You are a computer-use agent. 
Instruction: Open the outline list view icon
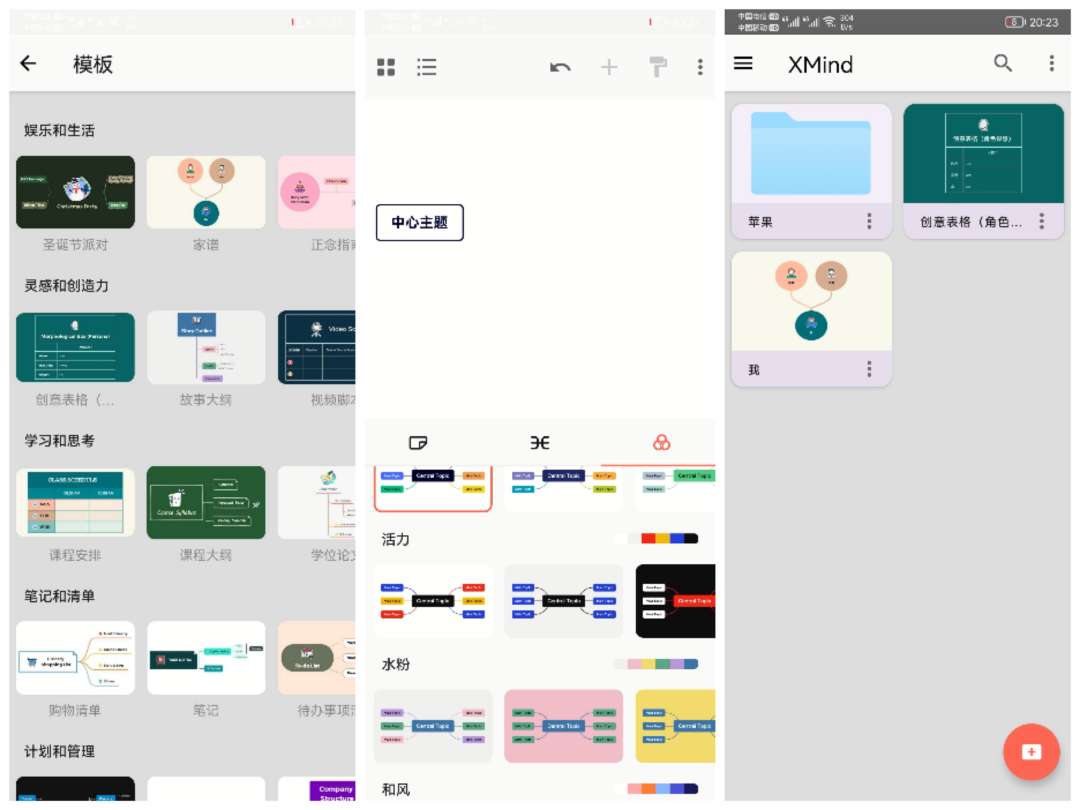[x=427, y=67]
